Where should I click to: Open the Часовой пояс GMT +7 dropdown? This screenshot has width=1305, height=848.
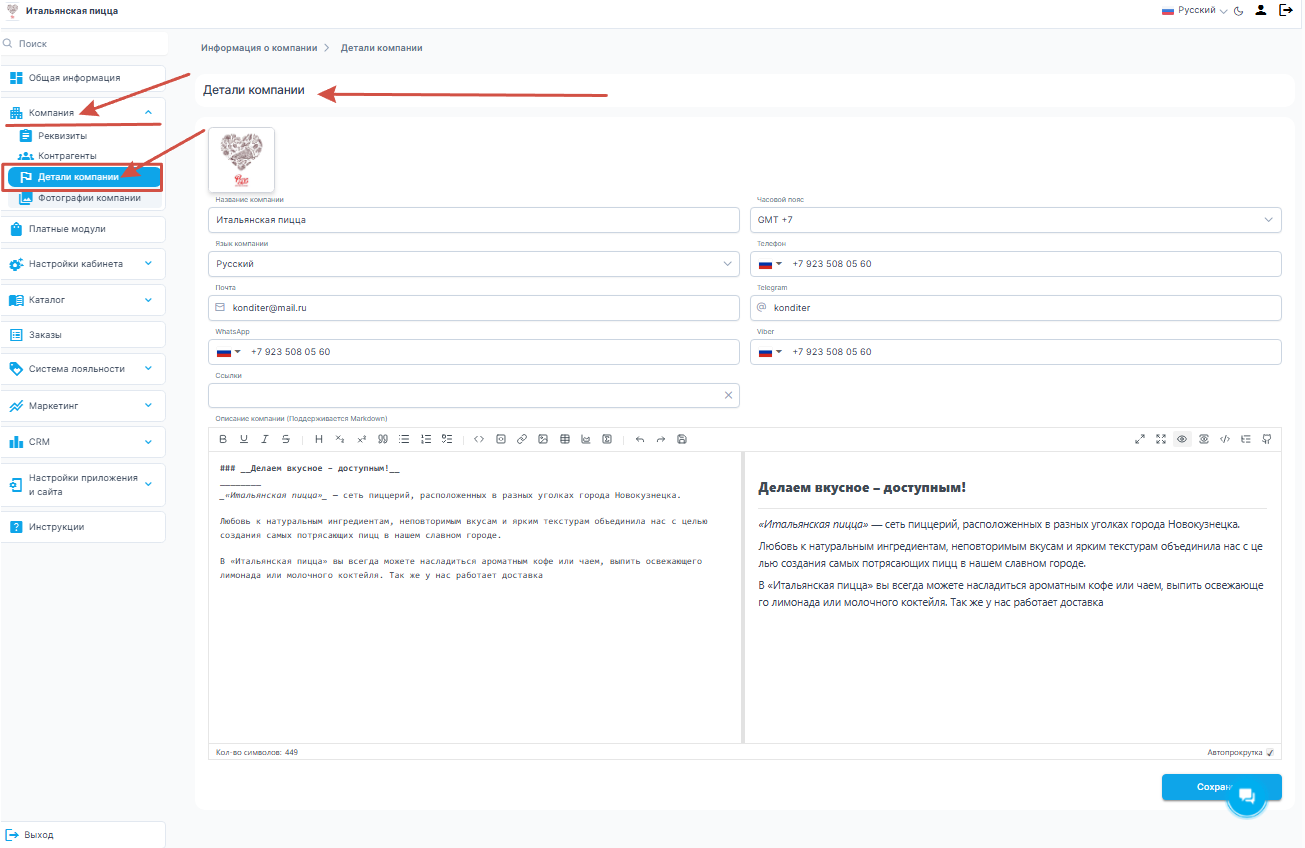[x=1015, y=220]
